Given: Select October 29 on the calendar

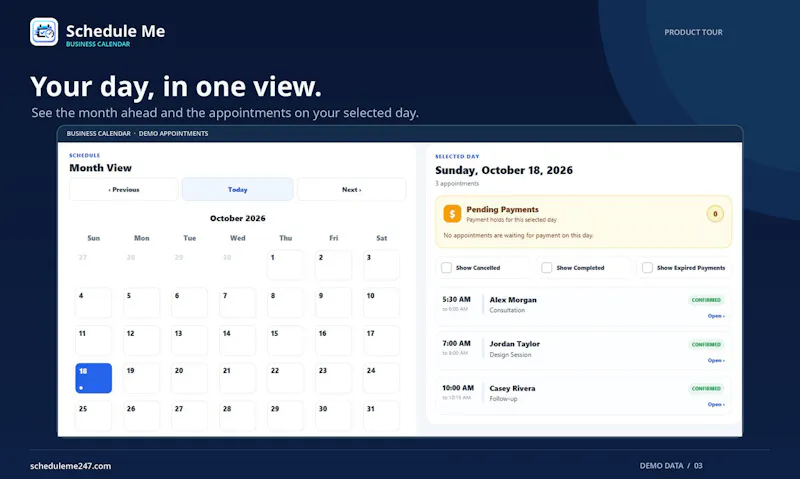Looking at the screenshot, I should coord(285,416).
